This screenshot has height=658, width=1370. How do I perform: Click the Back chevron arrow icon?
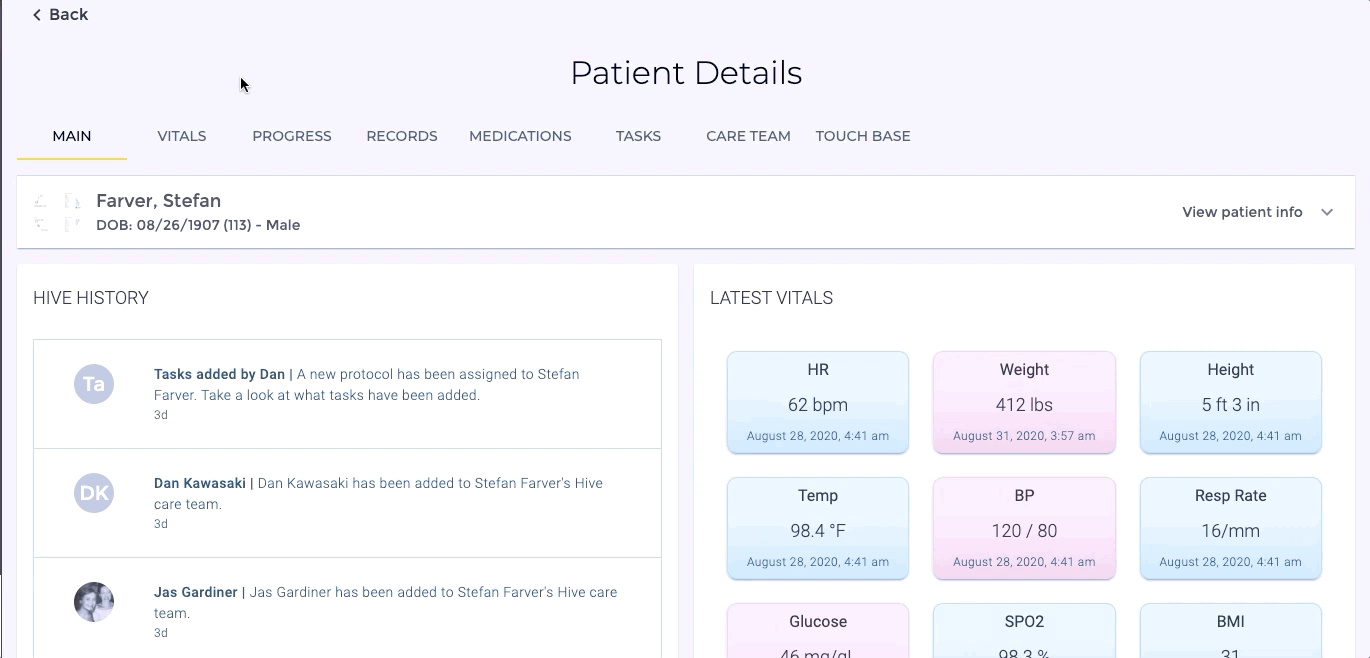click(37, 15)
